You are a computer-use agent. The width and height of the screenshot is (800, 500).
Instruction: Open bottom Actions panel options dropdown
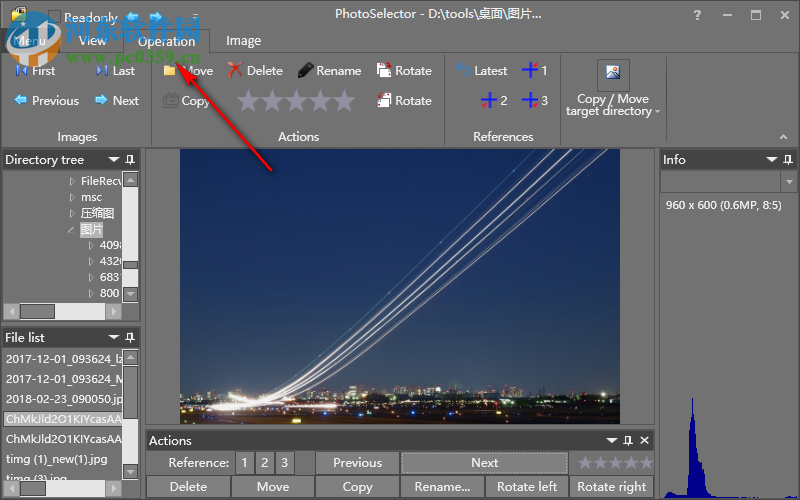pyautogui.click(x=612, y=440)
